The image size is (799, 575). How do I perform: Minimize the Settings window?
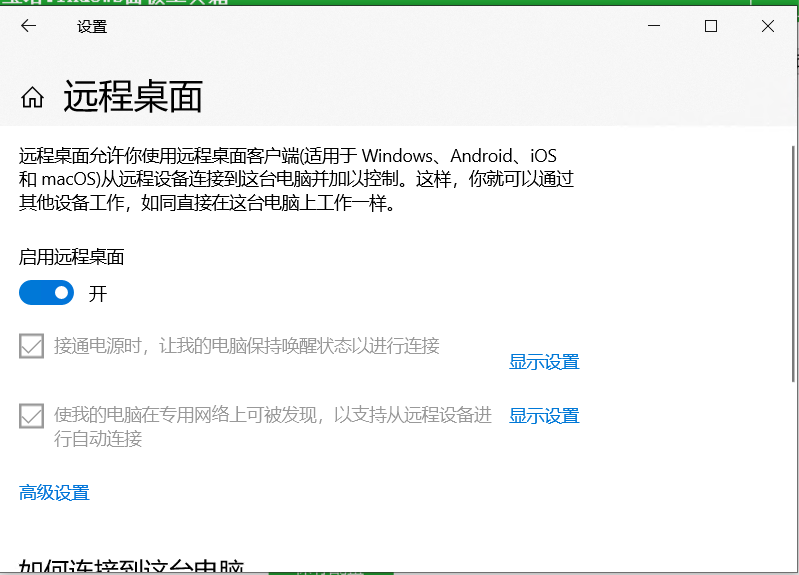(655, 27)
